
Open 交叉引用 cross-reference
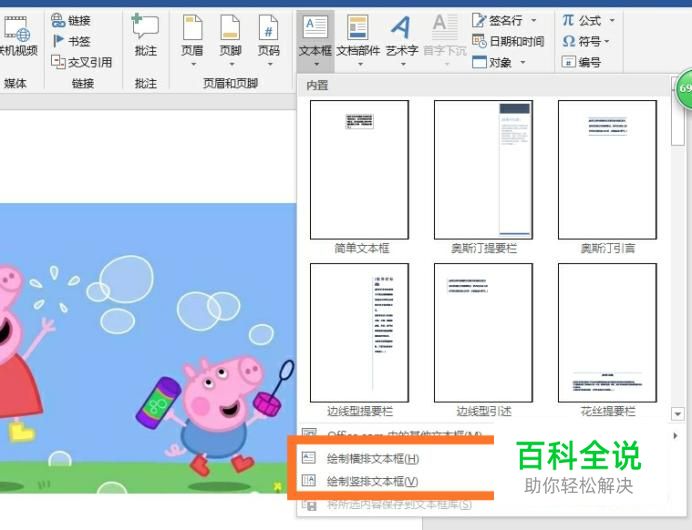click(x=82, y=62)
